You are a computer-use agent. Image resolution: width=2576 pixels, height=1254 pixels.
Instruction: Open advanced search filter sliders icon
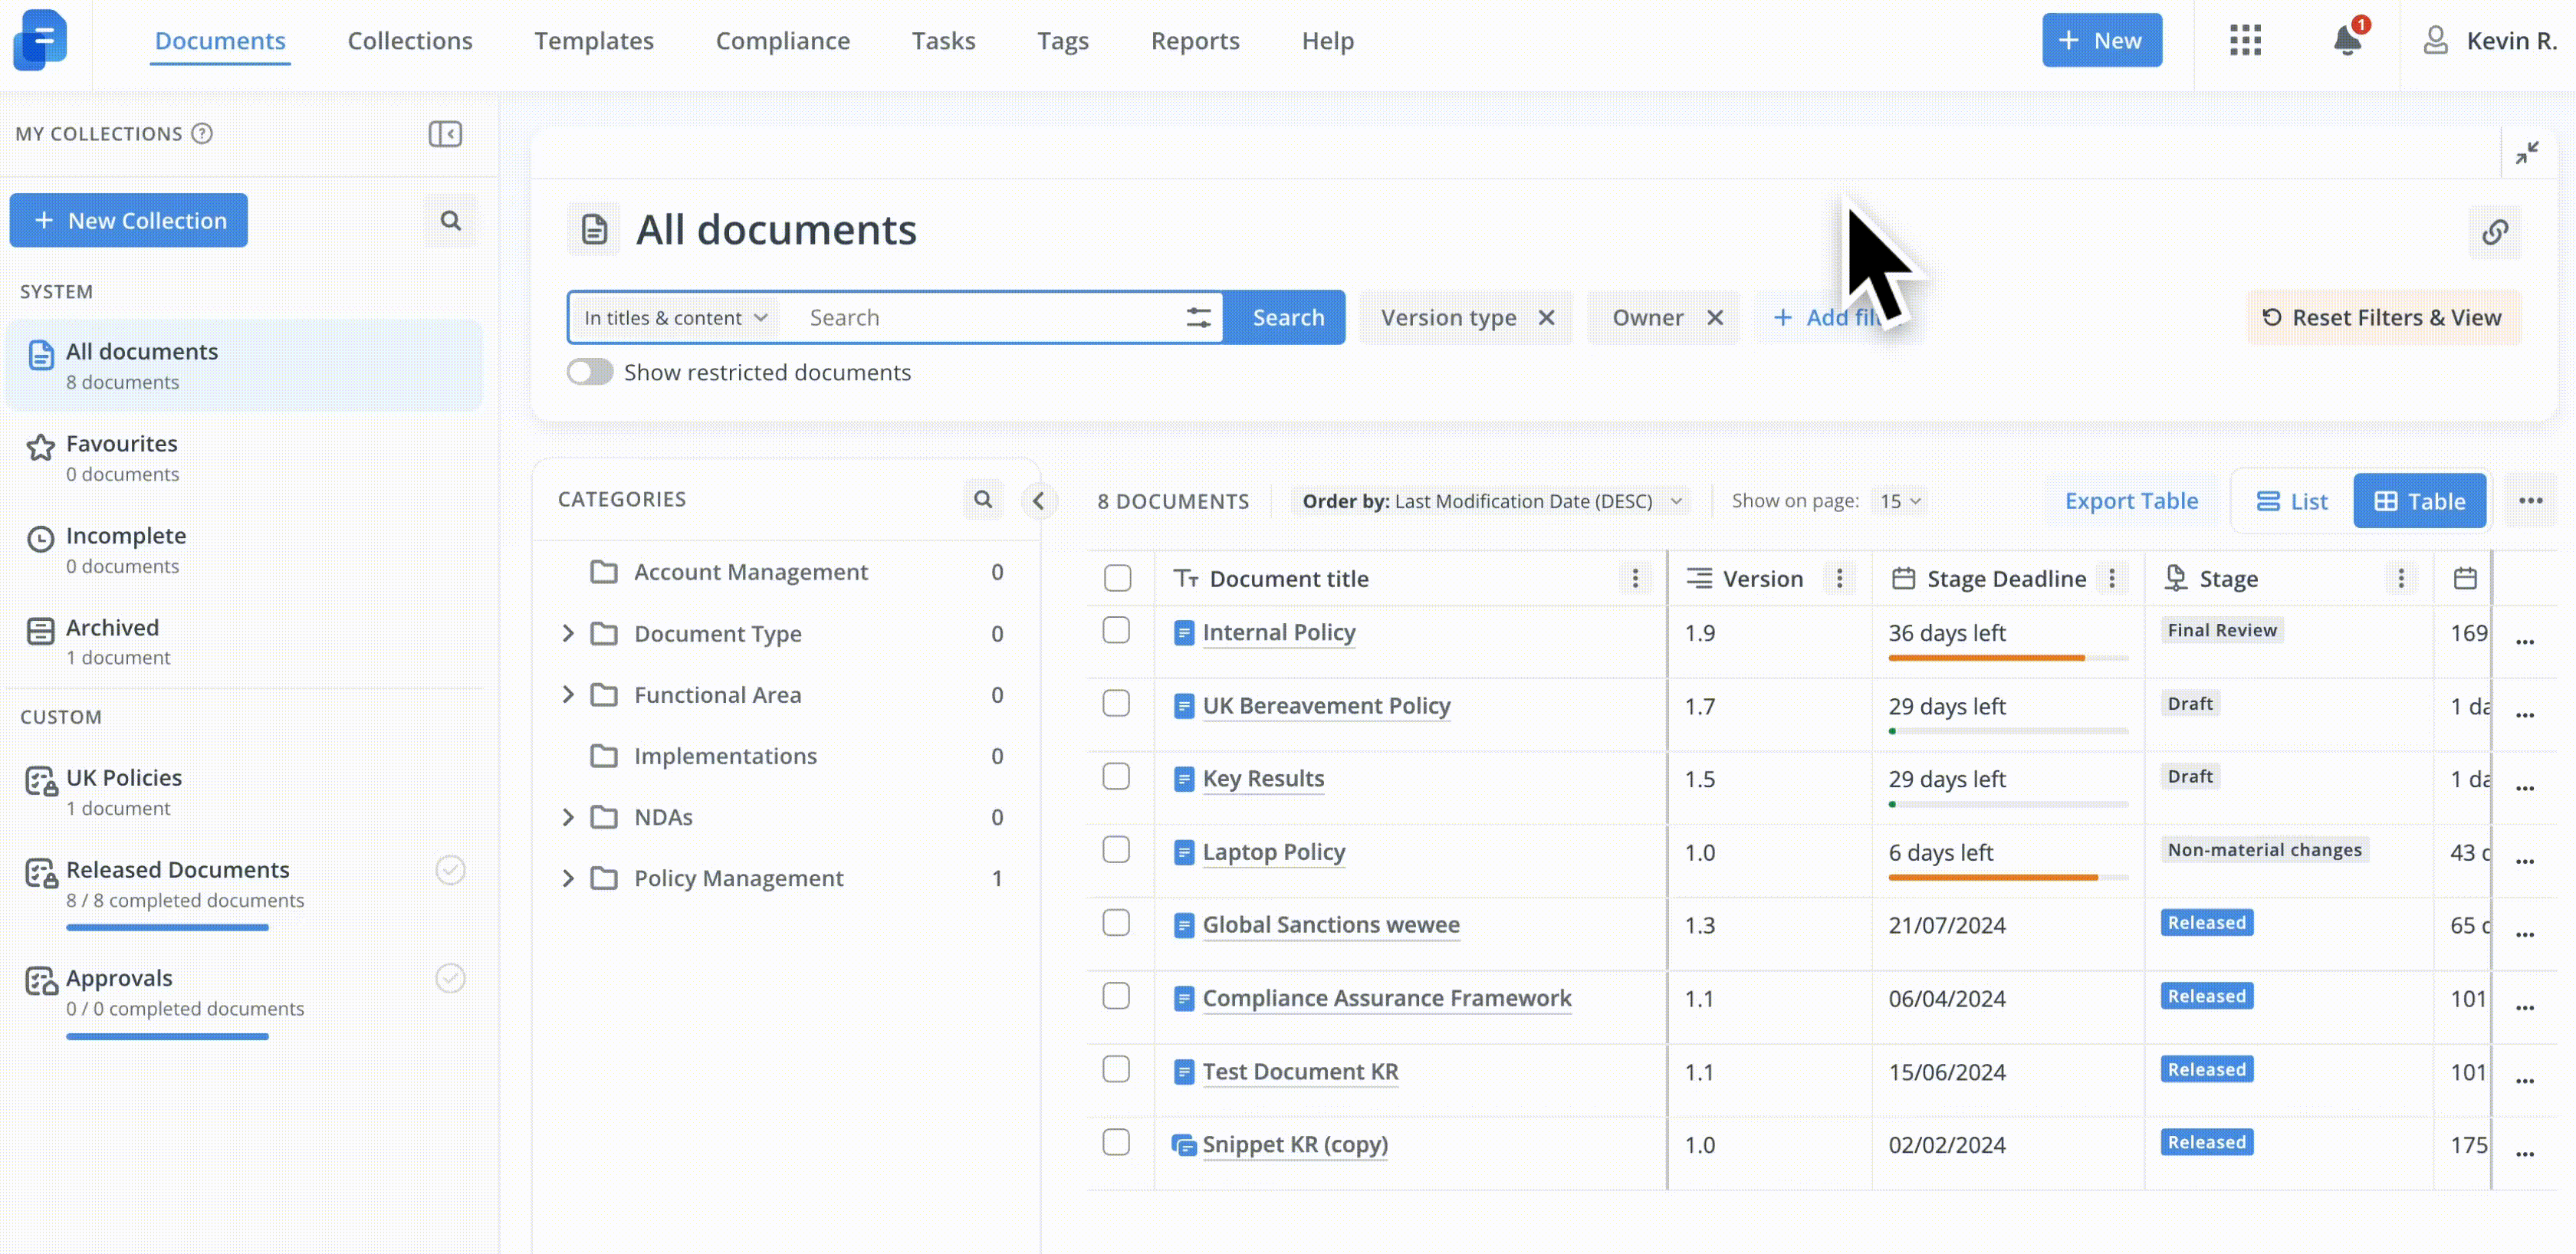point(1198,318)
